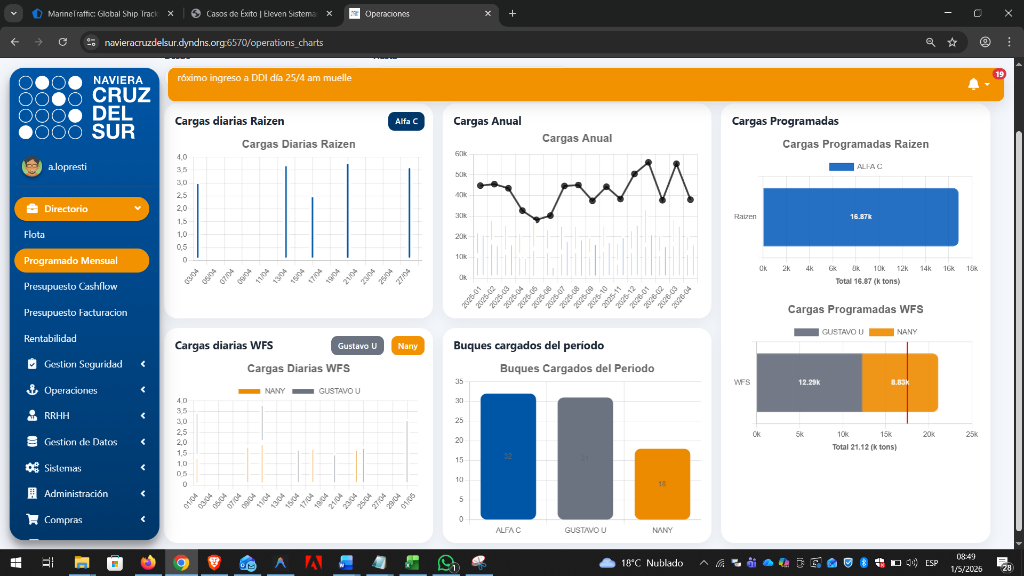The width and height of the screenshot is (1024, 576).
Task: Expand Administración submenu chevron
Action: tap(142, 493)
